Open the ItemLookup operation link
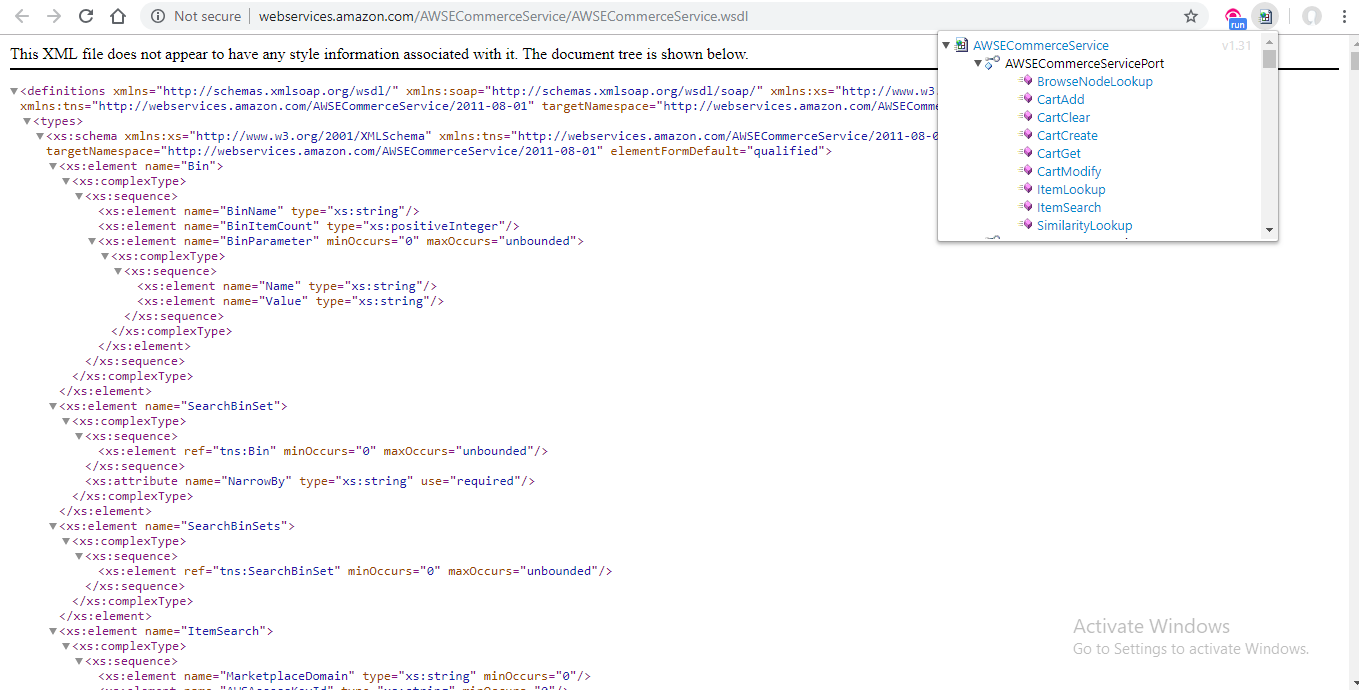 (1071, 189)
